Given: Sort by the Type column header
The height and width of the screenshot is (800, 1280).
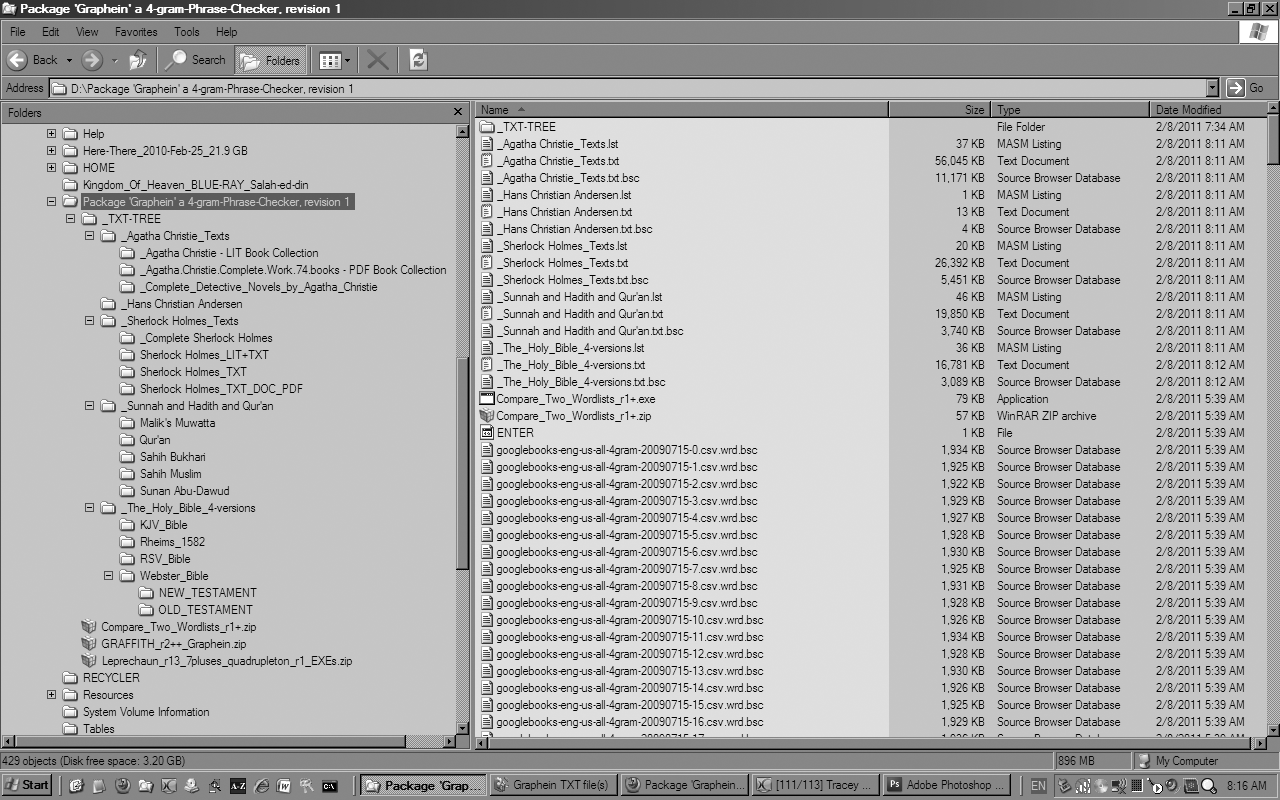Looking at the screenshot, I should coord(1070,109).
